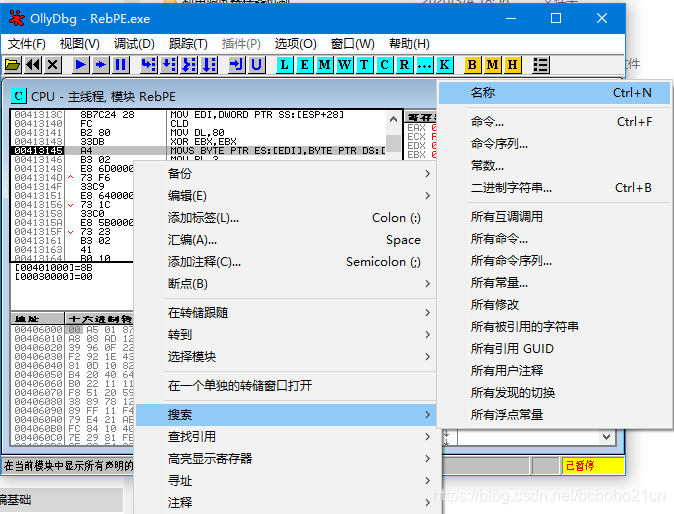Click the Execute till return icon
The width and height of the screenshot is (674, 514).
click(x=236, y=65)
